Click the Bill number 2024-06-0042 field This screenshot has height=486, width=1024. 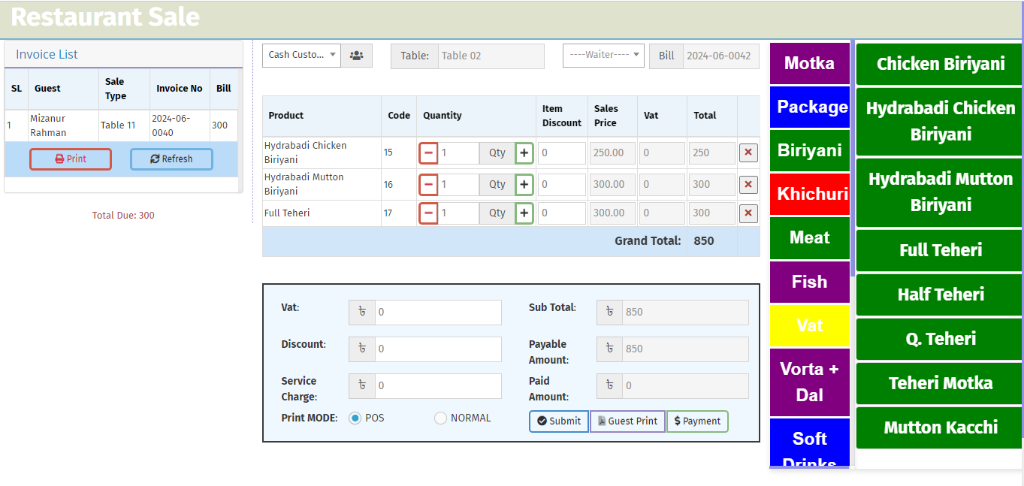722,56
